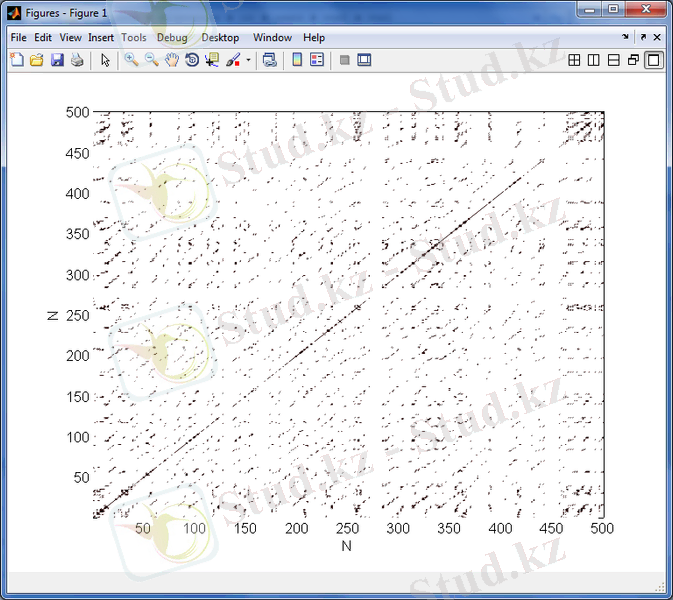Click the y-axis tick label 500
Screen dimensions: 673x600
coord(77,112)
